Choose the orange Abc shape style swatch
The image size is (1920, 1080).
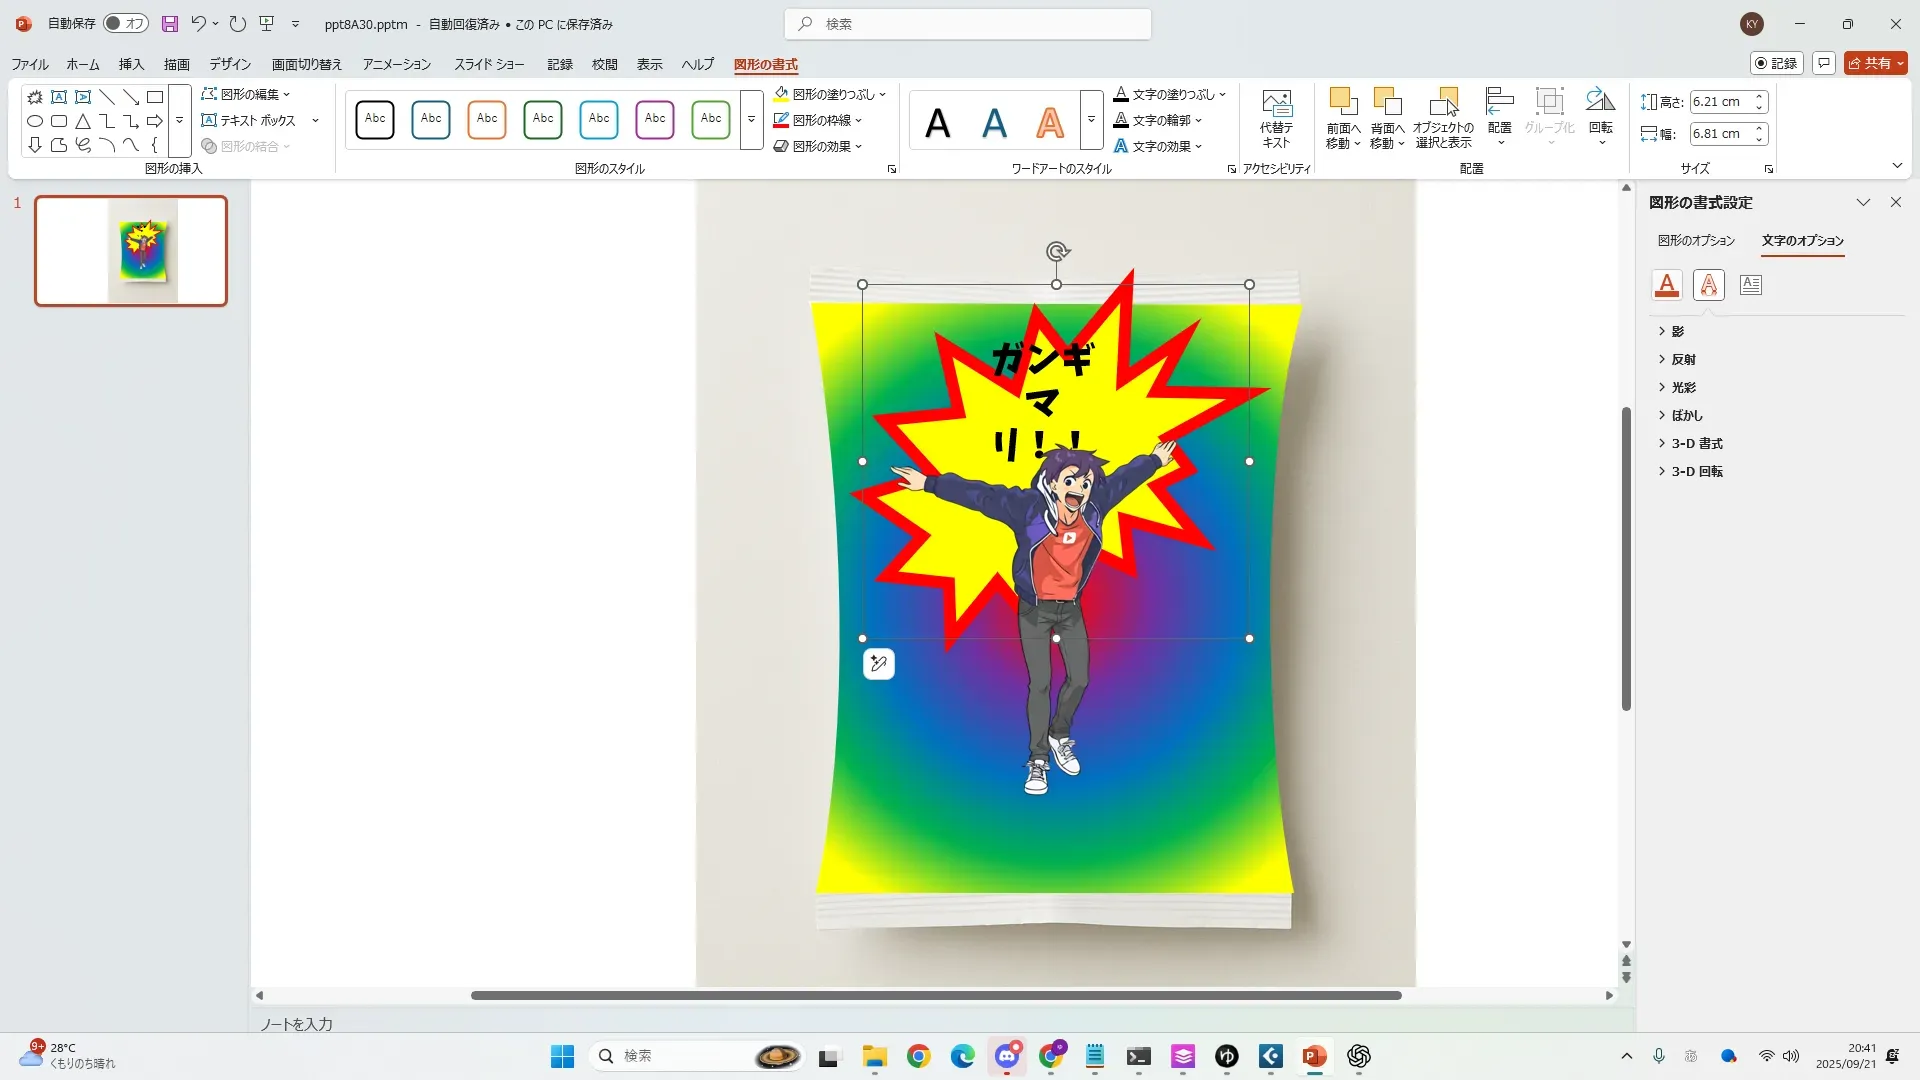pos(487,119)
